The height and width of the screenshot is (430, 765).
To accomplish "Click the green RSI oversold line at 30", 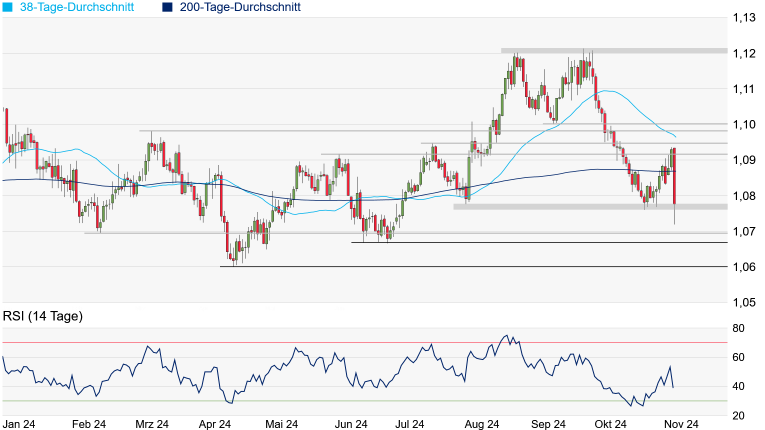I will [x=300, y=401].
